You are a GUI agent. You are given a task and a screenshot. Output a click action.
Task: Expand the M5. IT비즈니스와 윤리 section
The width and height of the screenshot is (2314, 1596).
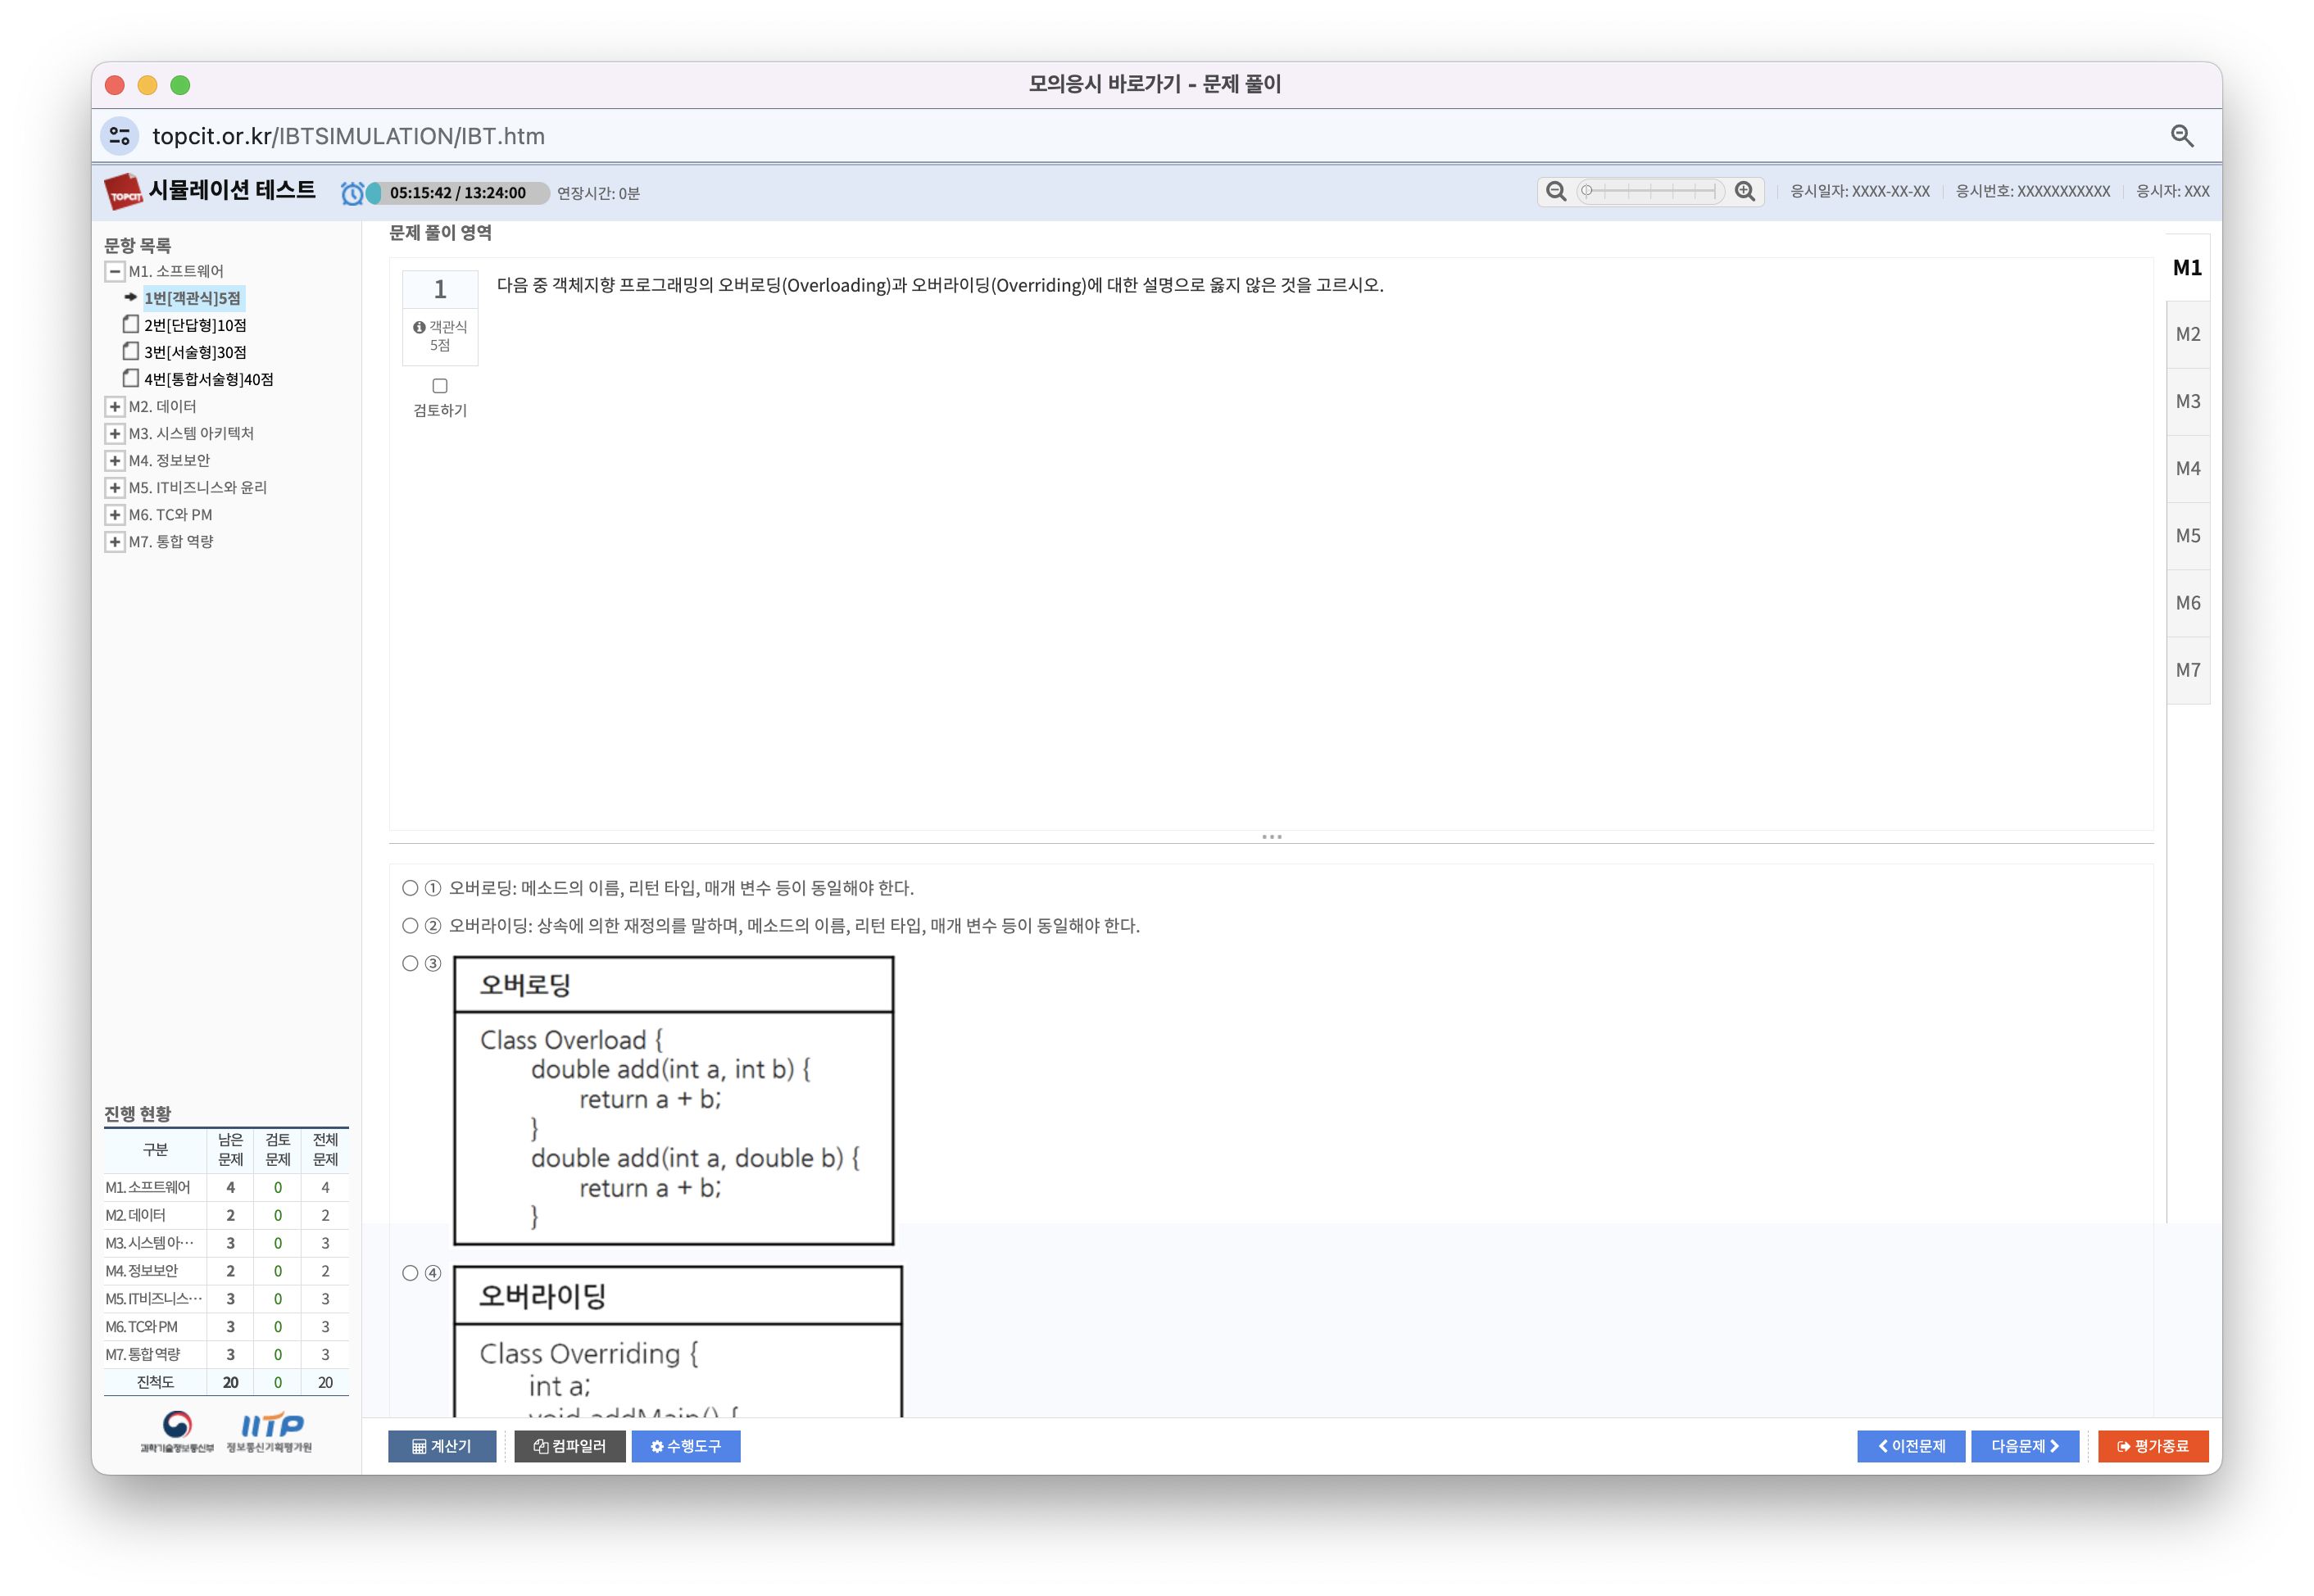pos(115,488)
